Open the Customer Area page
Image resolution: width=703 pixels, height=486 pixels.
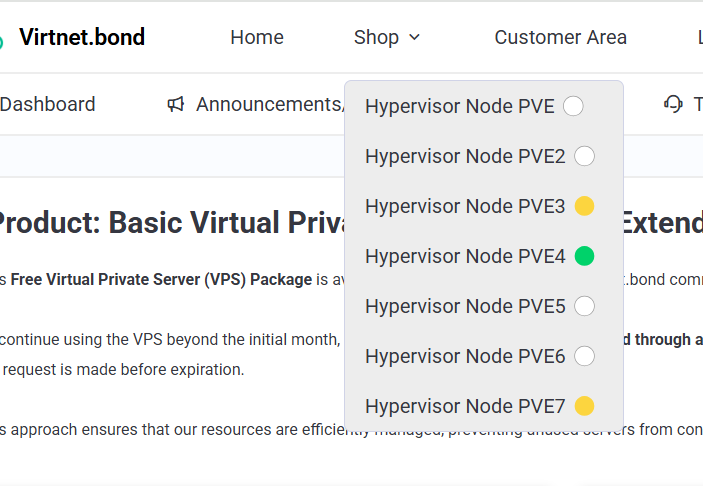pyautogui.click(x=560, y=37)
